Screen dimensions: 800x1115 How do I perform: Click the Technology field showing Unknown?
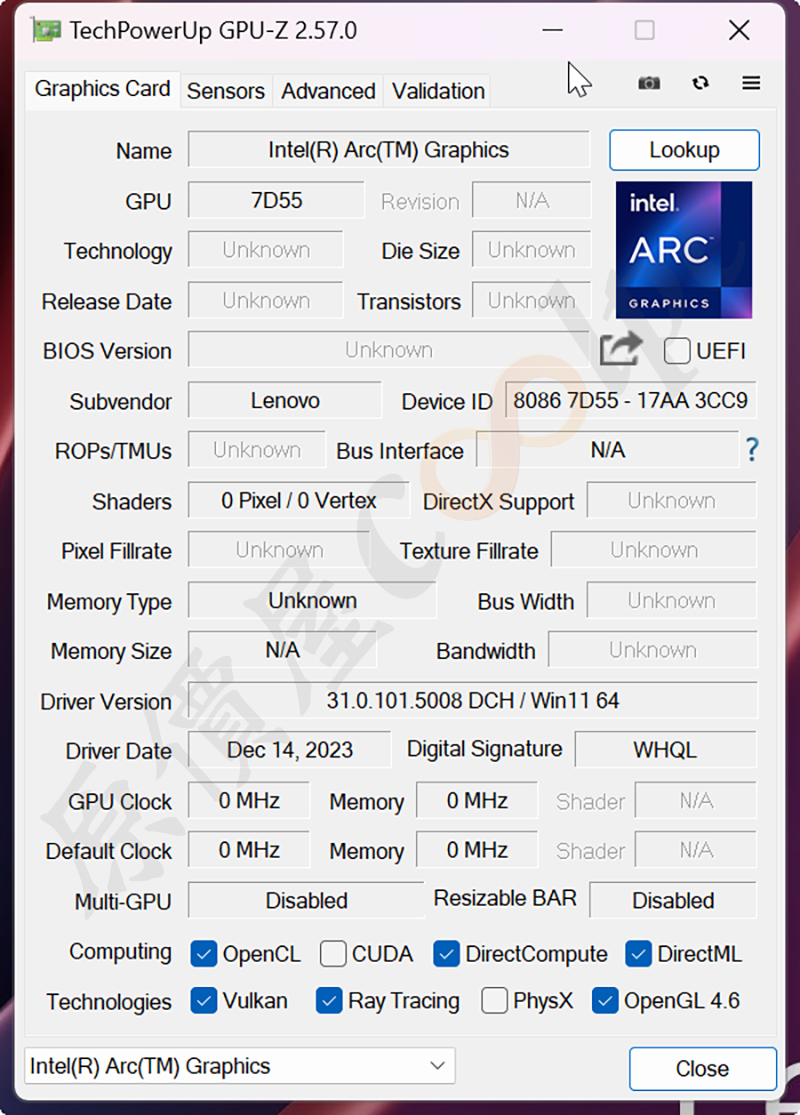[265, 250]
